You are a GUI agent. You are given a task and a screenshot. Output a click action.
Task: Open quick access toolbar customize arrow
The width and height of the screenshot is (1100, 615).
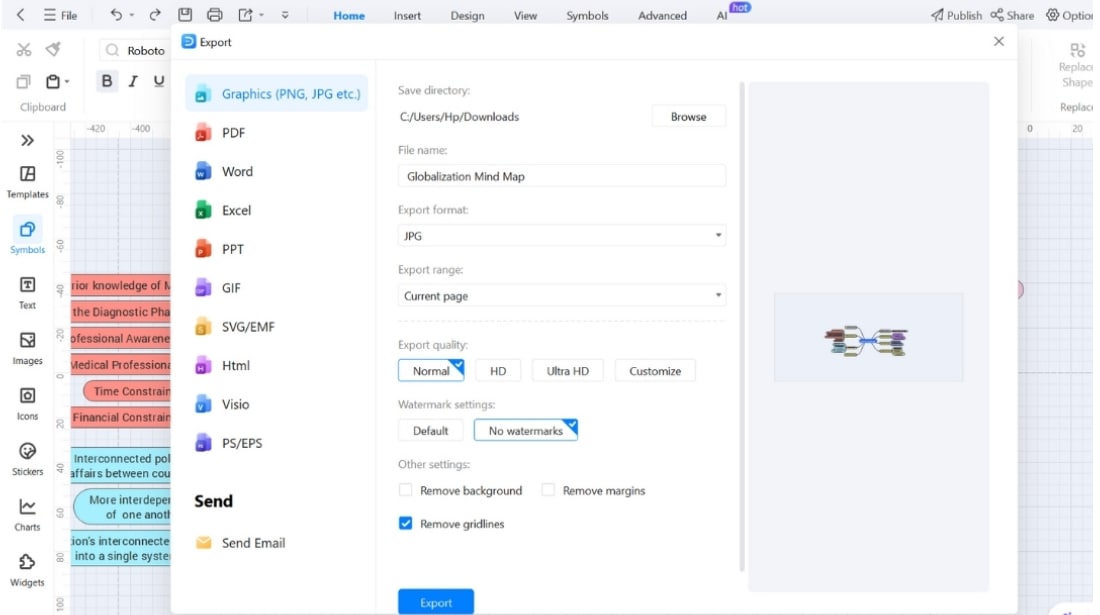pyautogui.click(x=285, y=15)
